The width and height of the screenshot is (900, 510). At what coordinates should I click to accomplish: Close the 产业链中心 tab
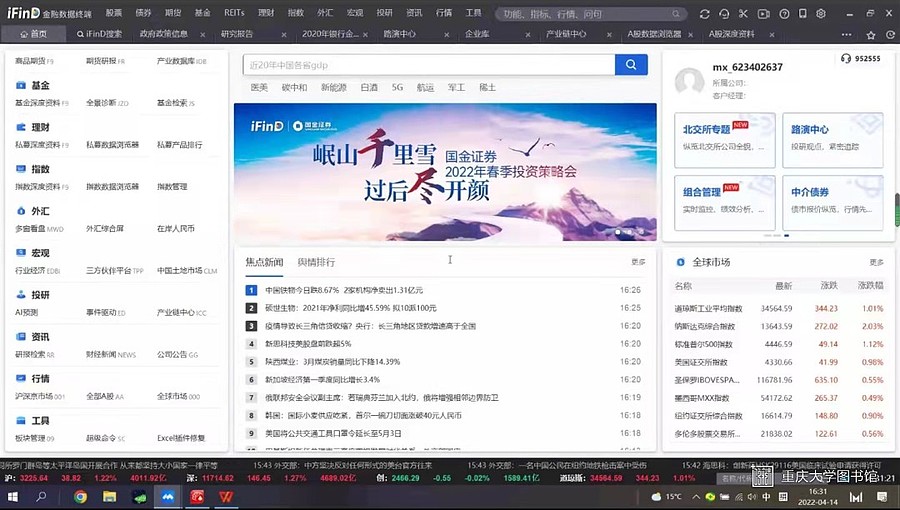coord(610,35)
